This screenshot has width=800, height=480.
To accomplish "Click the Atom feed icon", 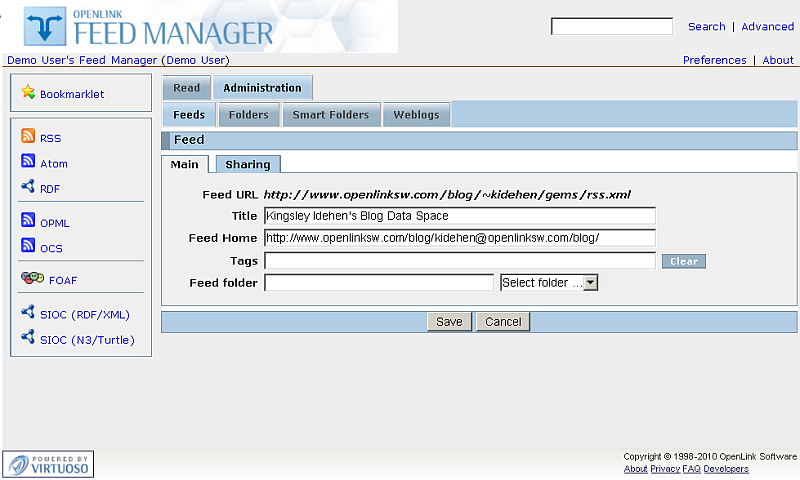I will coord(28,162).
